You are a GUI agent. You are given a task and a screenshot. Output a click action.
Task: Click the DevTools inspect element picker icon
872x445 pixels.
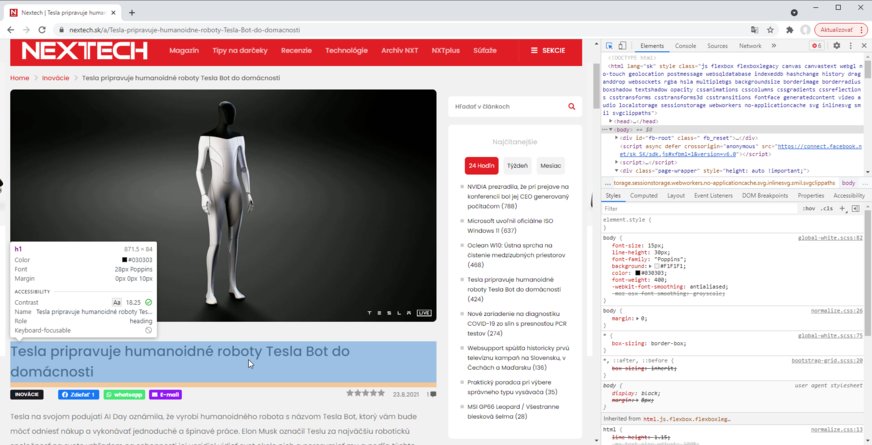611,46
